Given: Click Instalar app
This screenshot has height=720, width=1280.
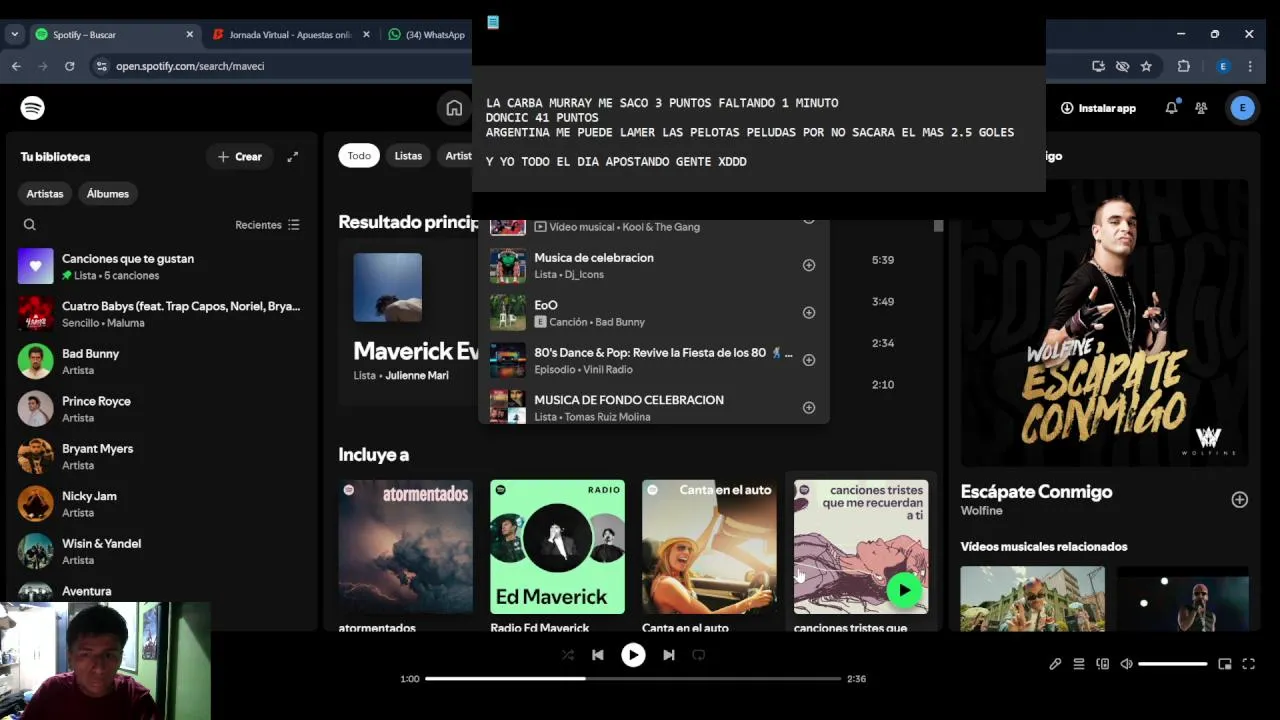Looking at the screenshot, I should [1098, 108].
